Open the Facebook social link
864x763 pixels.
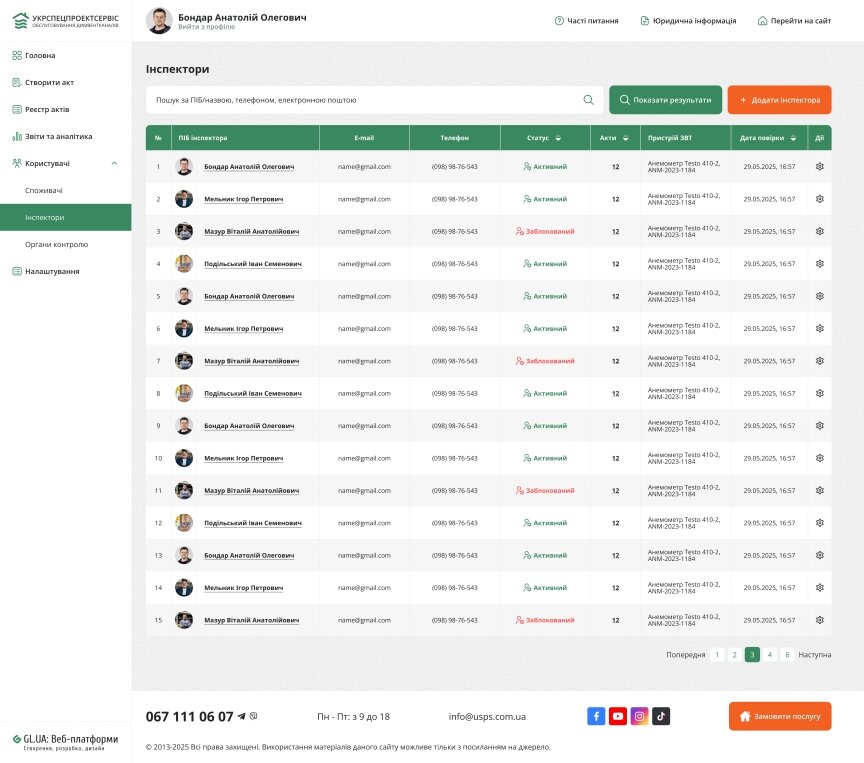click(596, 716)
